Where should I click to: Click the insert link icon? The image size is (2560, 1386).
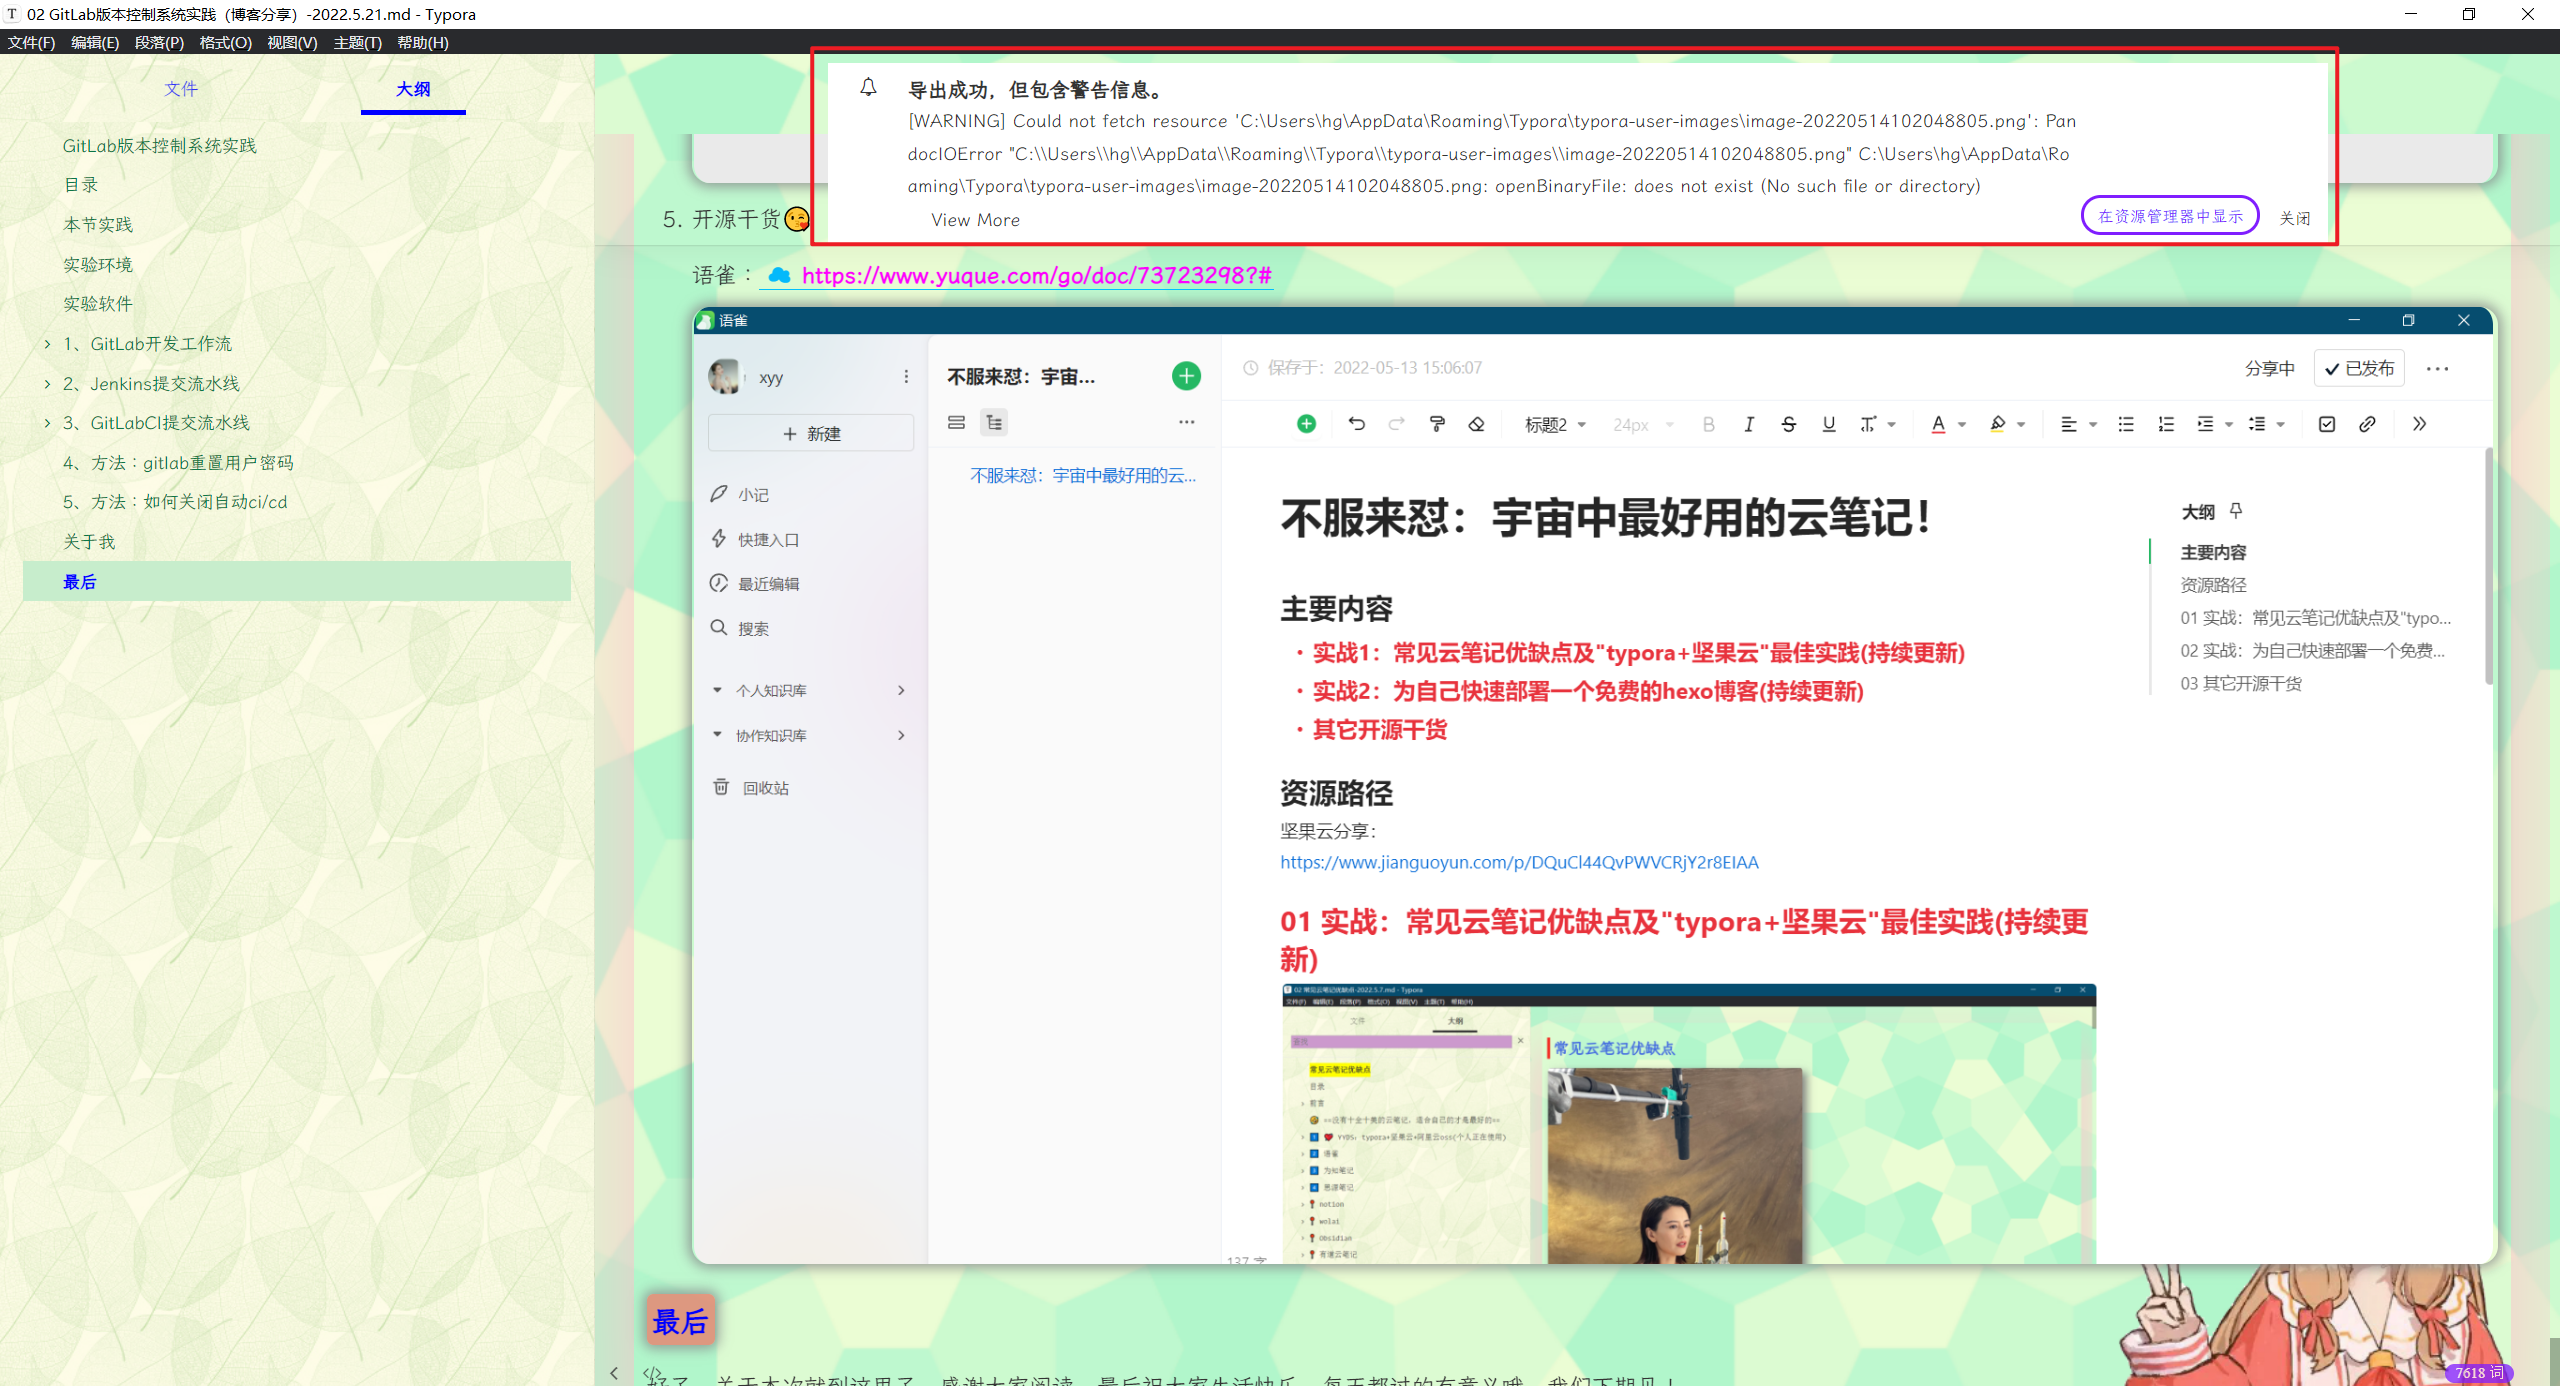(2367, 424)
